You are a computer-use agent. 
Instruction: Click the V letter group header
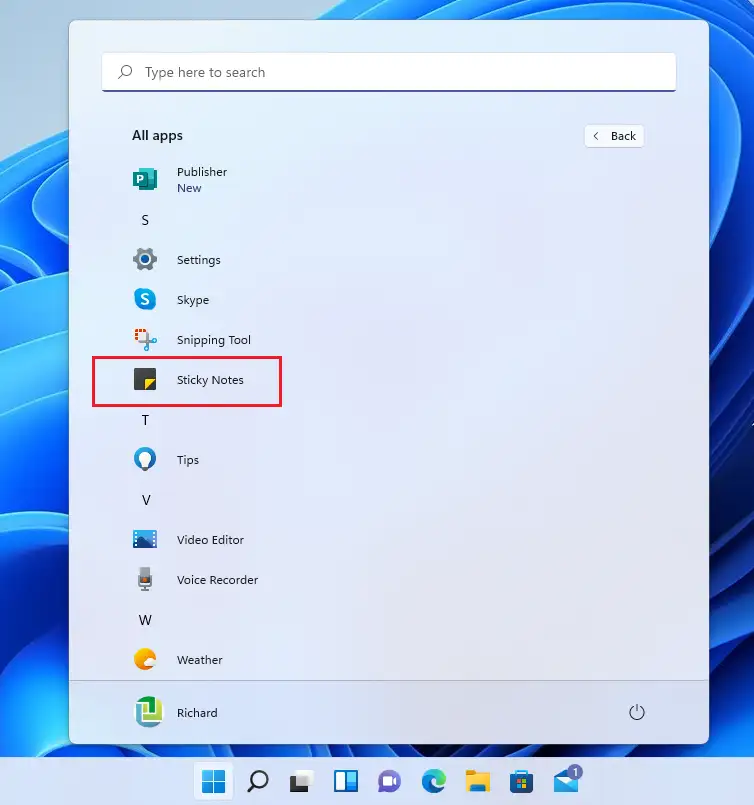[x=146, y=500]
